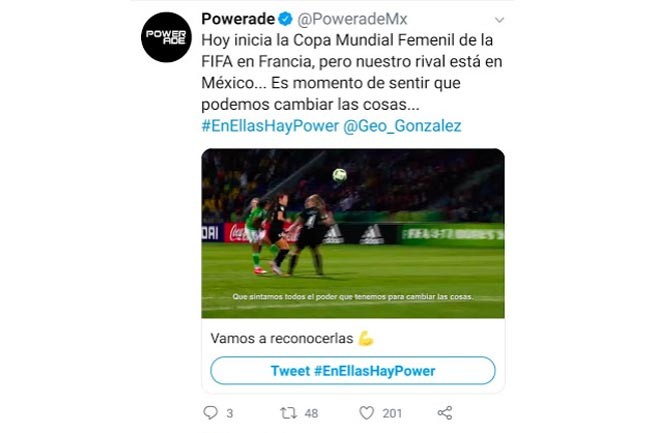This screenshot has width=650, height=433.
Task: Click the retweet count 48
Action: (311, 414)
